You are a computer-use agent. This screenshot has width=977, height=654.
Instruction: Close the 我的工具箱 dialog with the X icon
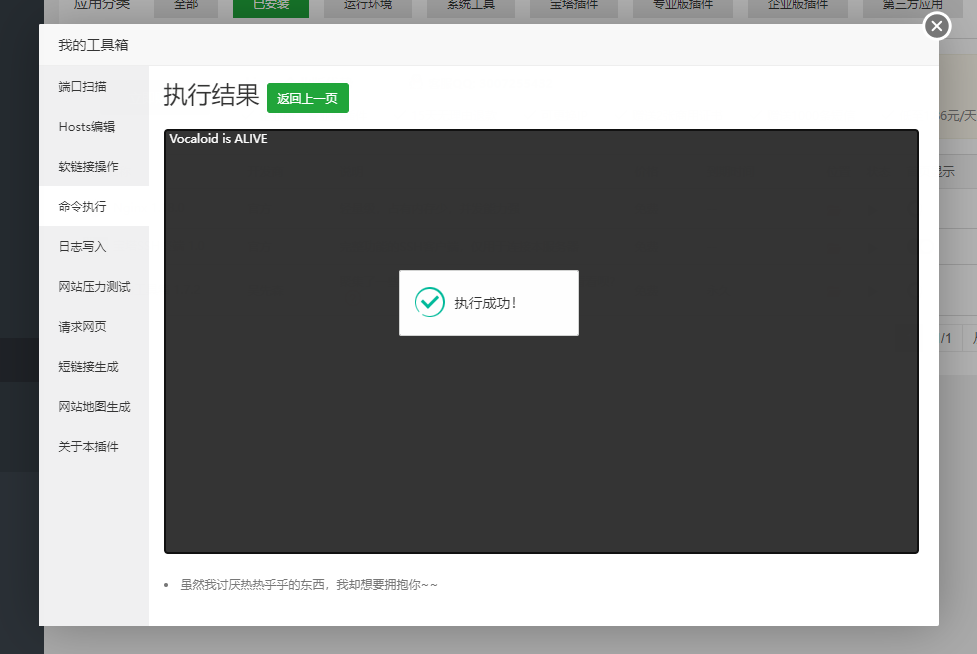coord(936,26)
